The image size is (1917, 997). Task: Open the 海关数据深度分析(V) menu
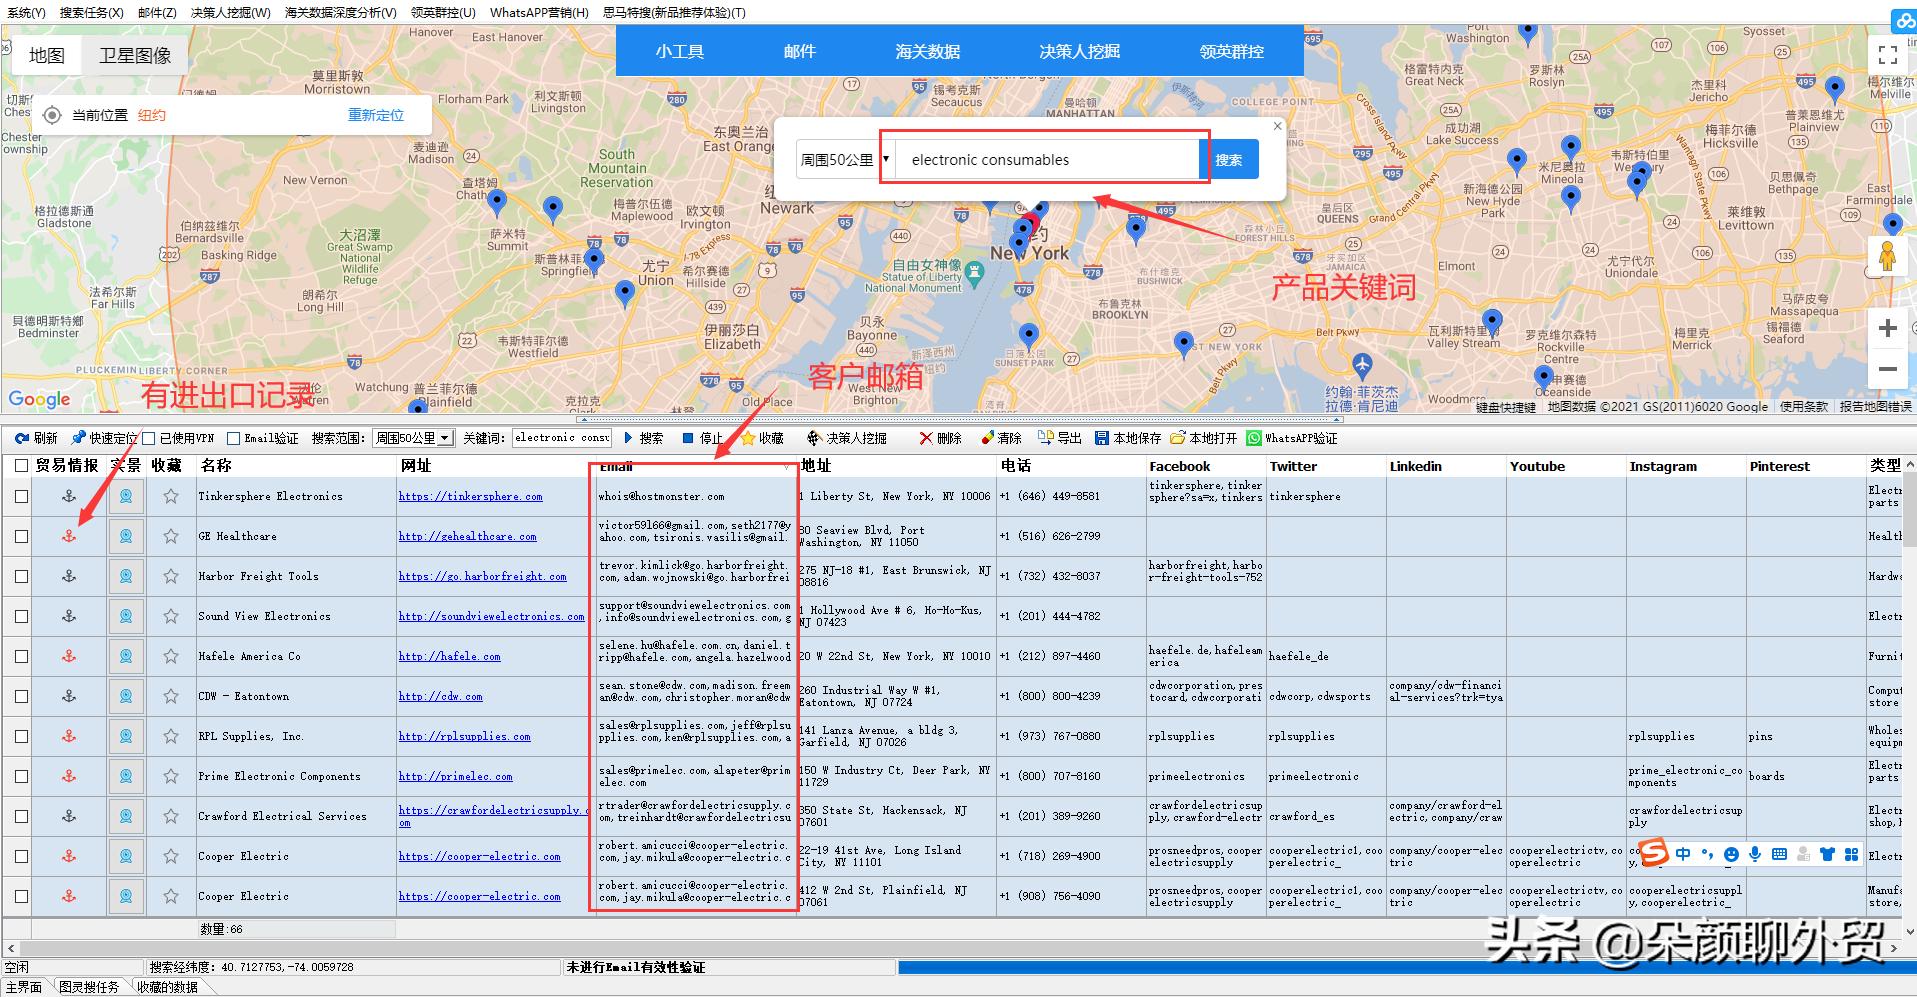tap(340, 13)
